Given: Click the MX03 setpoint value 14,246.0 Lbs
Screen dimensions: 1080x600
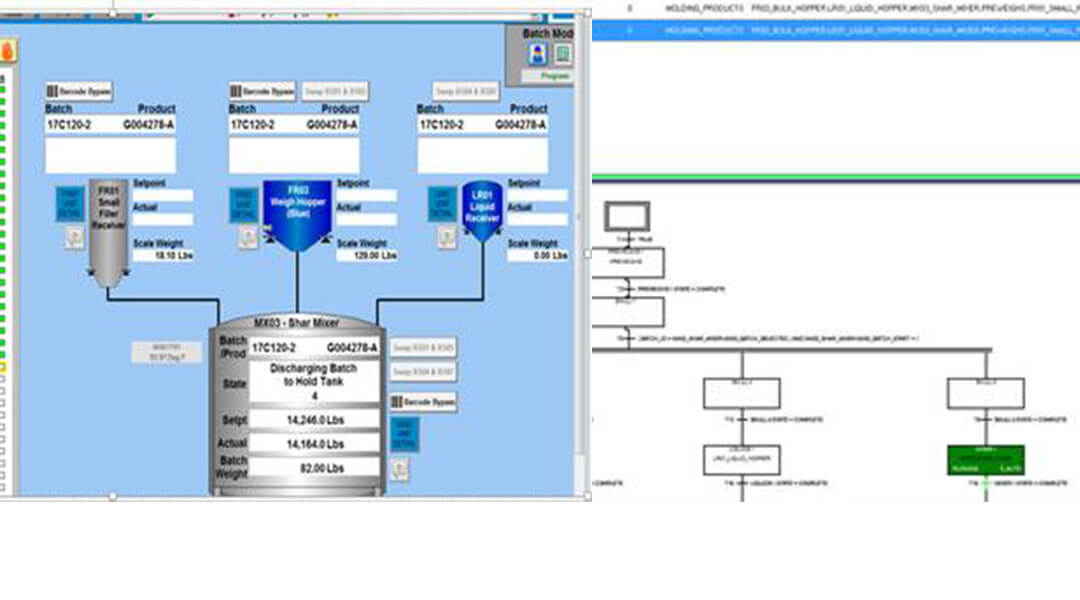Looking at the screenshot, I should tap(314, 420).
